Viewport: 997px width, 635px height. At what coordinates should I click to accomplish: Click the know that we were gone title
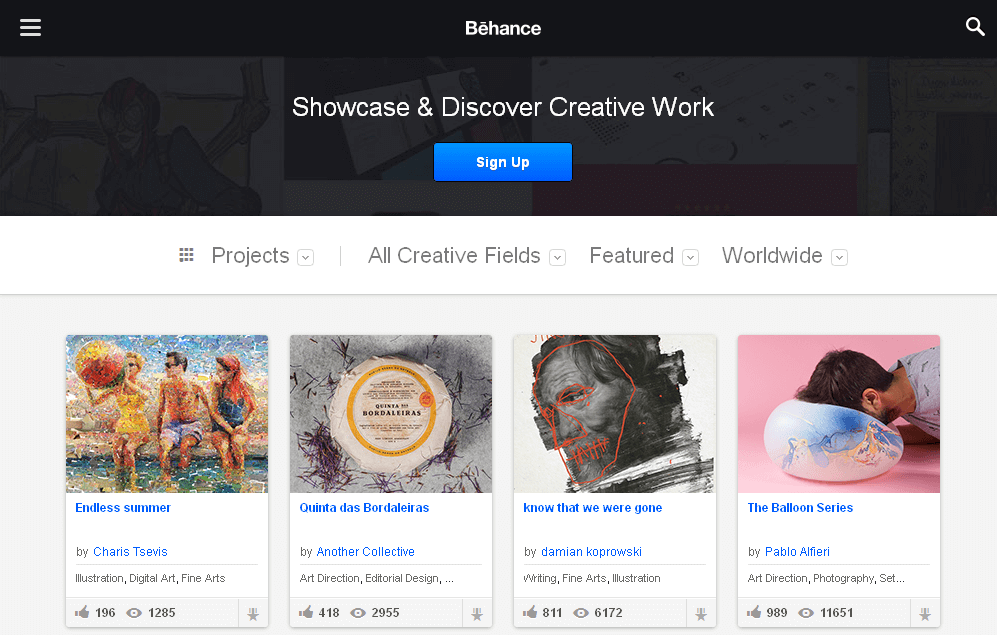click(593, 508)
